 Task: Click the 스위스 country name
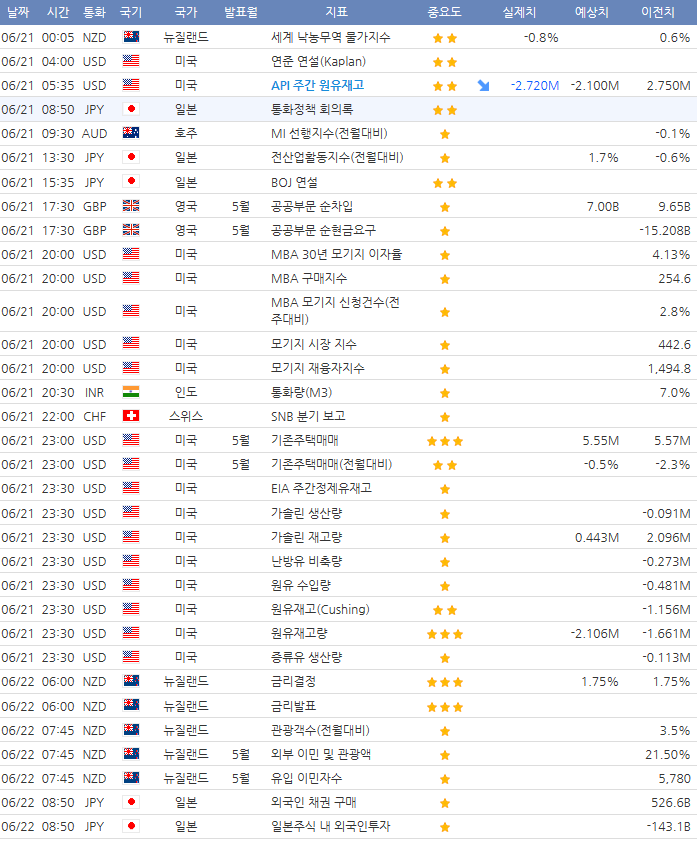tap(186, 416)
